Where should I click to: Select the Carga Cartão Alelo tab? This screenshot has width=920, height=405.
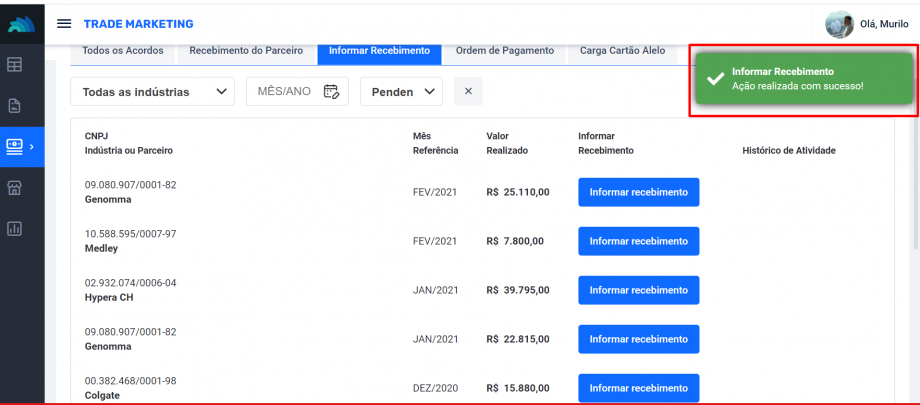click(x=622, y=50)
